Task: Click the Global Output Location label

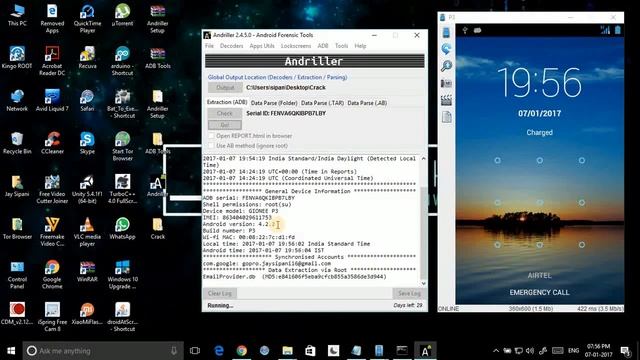Action: point(278,77)
